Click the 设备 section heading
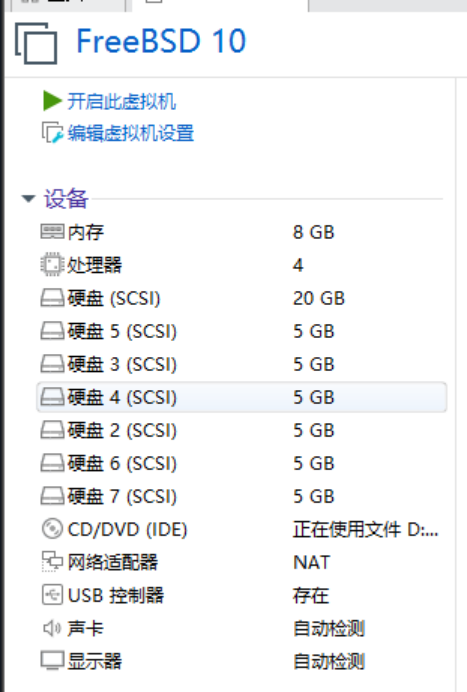Image resolution: width=467 pixels, height=692 pixels. (66, 199)
